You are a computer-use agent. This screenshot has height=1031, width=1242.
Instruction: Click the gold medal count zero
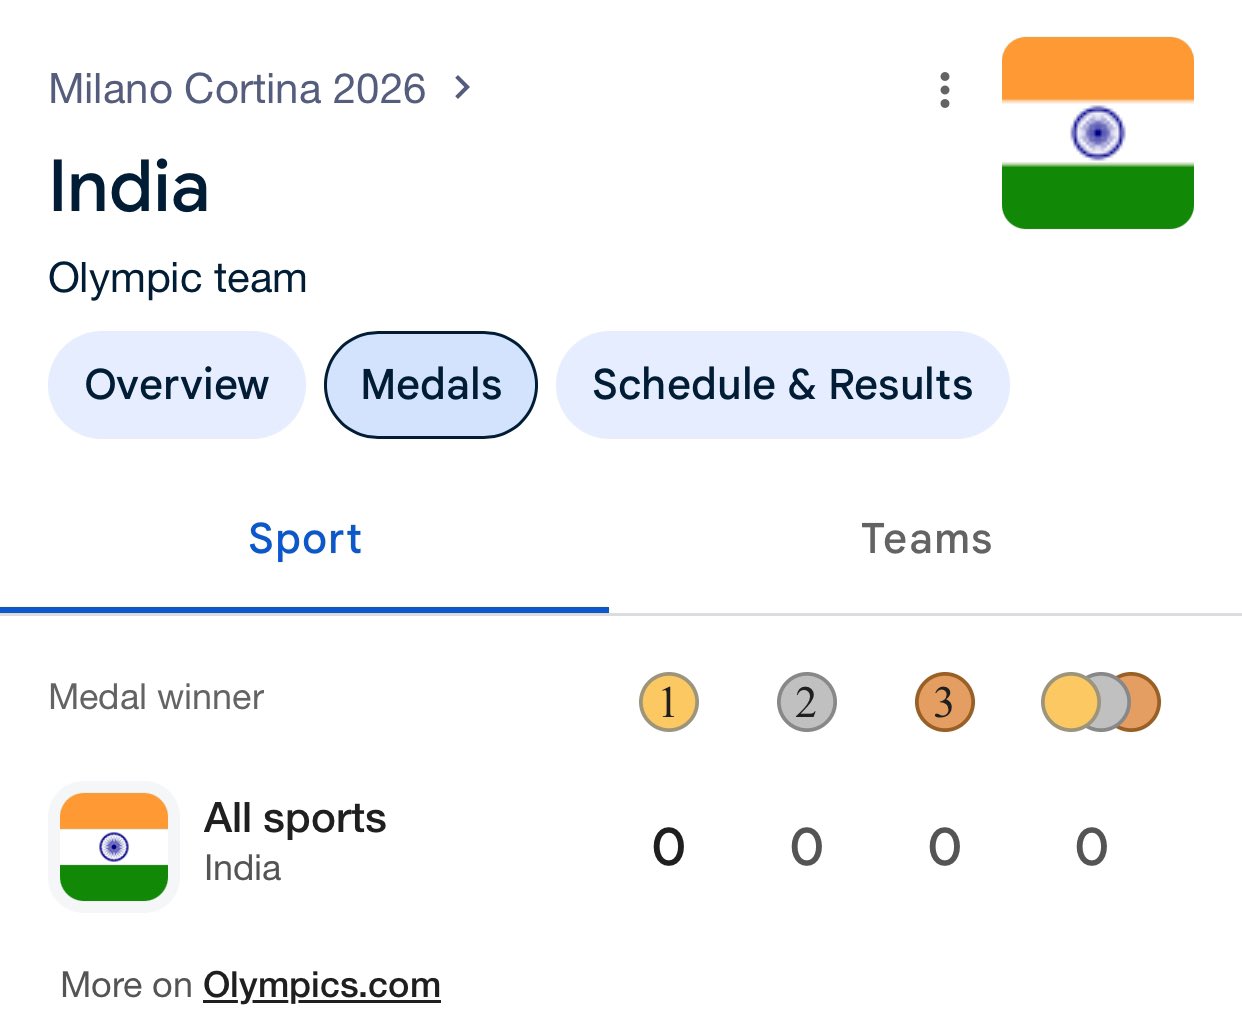tap(668, 847)
